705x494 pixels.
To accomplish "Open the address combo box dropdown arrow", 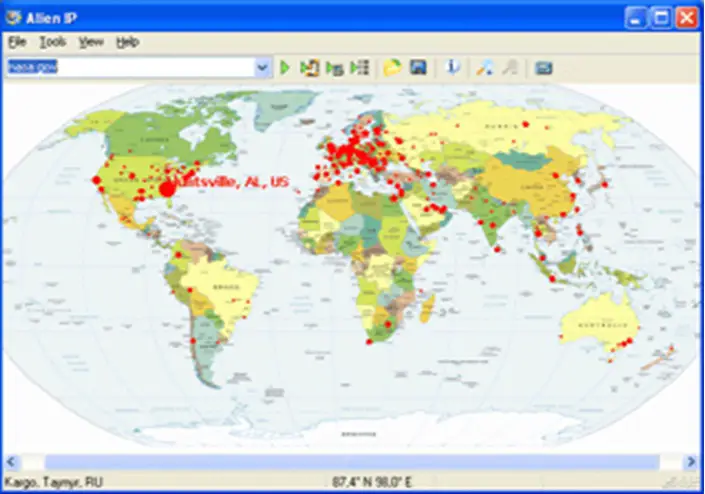I will coord(262,68).
